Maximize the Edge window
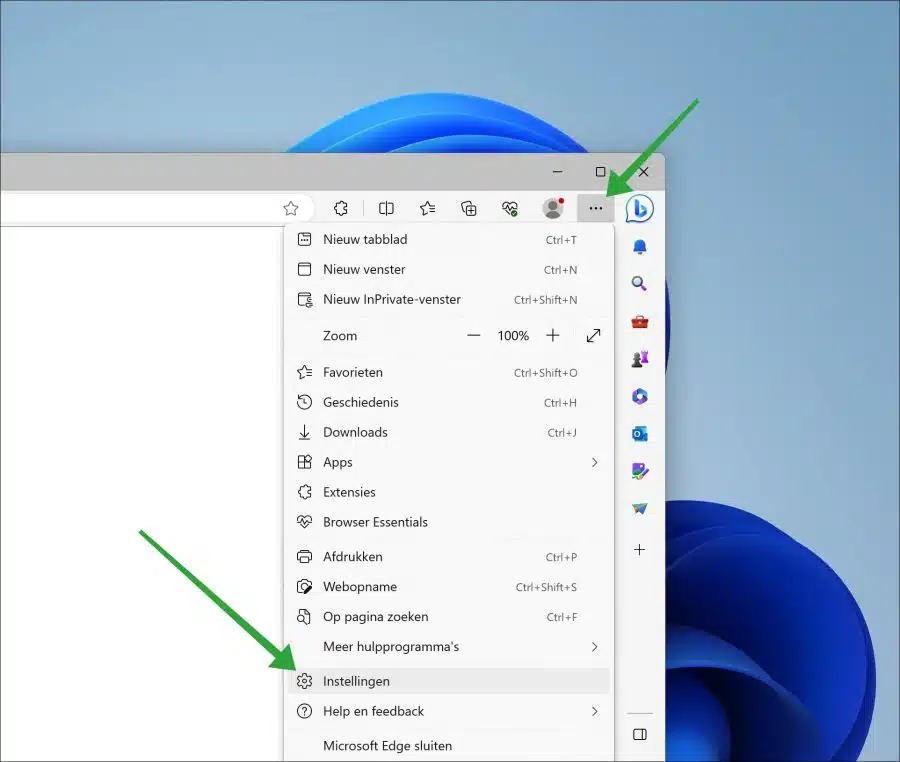This screenshot has width=900, height=762. pyautogui.click(x=600, y=172)
